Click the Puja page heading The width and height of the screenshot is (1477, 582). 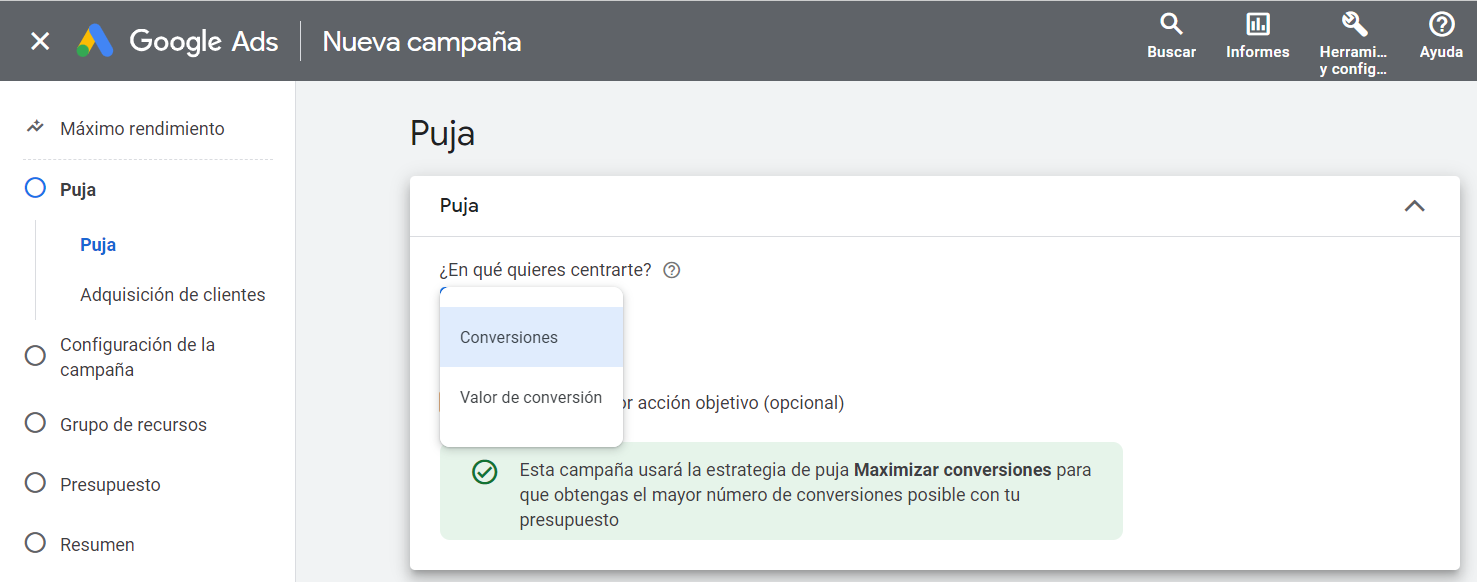coord(442,133)
